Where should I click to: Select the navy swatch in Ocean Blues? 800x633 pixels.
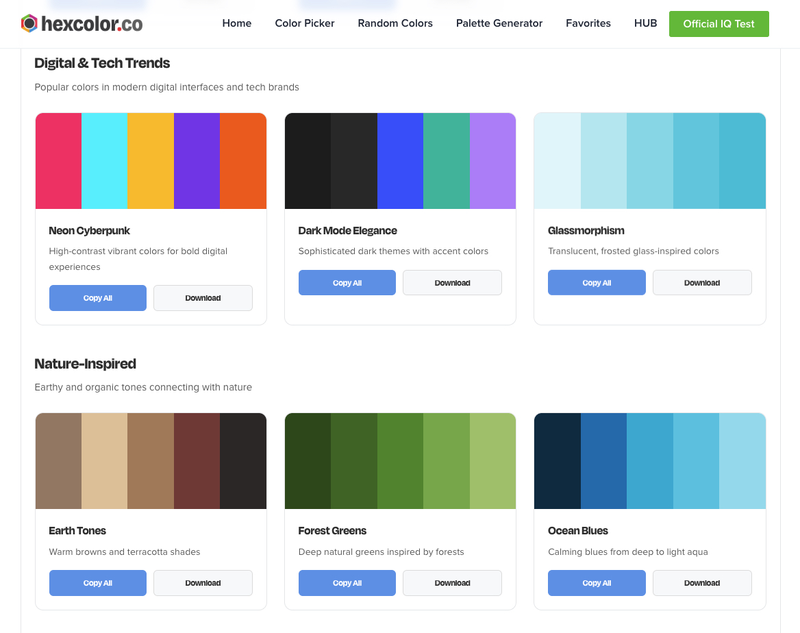click(557, 461)
